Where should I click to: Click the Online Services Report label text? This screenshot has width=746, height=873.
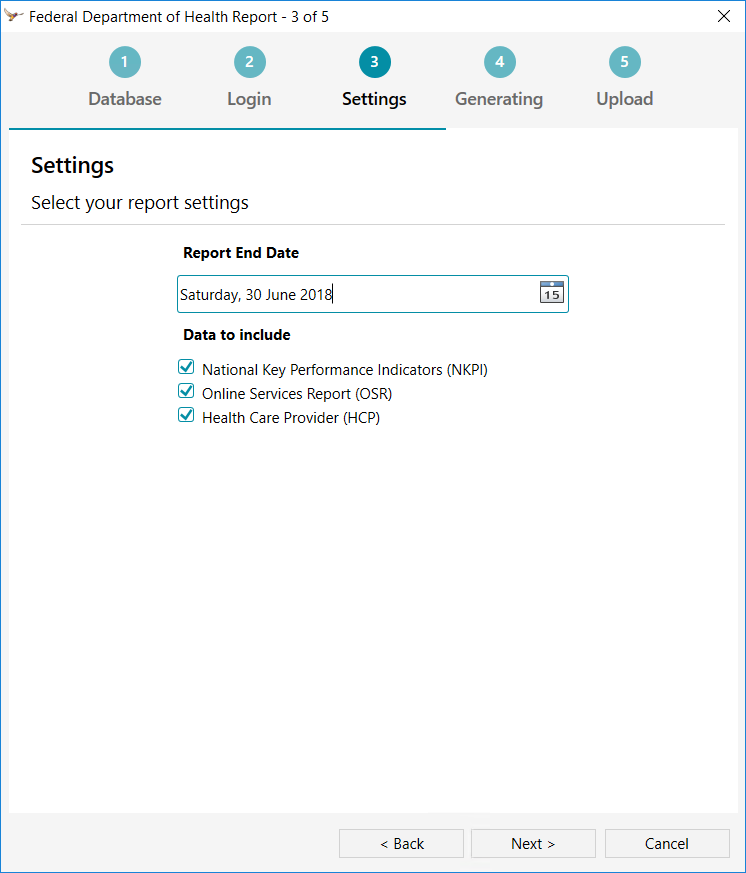coord(297,394)
